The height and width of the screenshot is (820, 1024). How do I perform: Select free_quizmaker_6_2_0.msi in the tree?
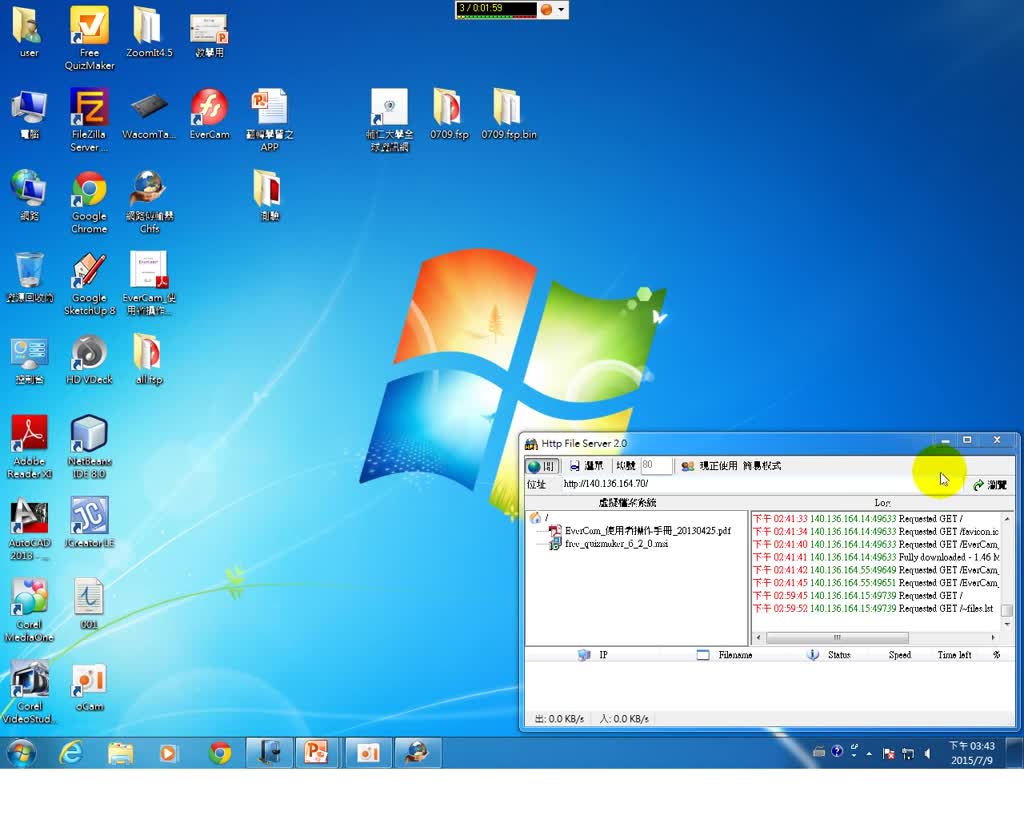[609, 543]
